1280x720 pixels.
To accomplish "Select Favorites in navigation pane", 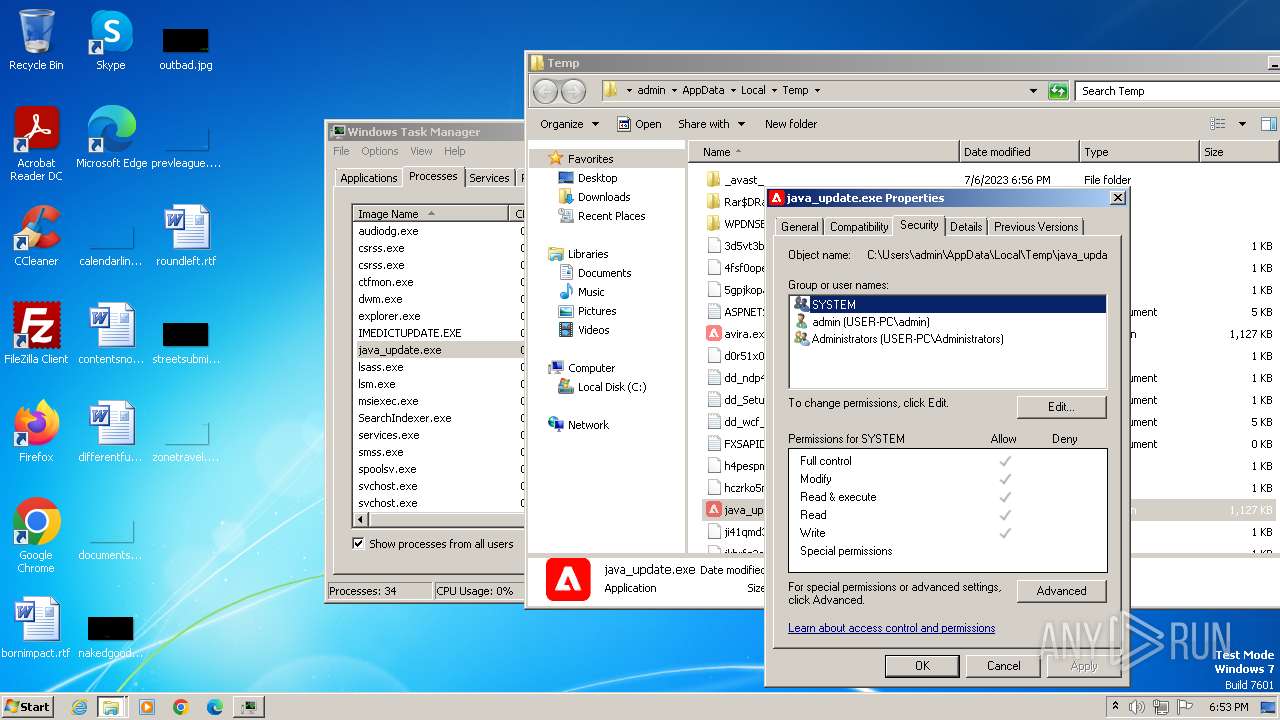I will click(x=590, y=159).
